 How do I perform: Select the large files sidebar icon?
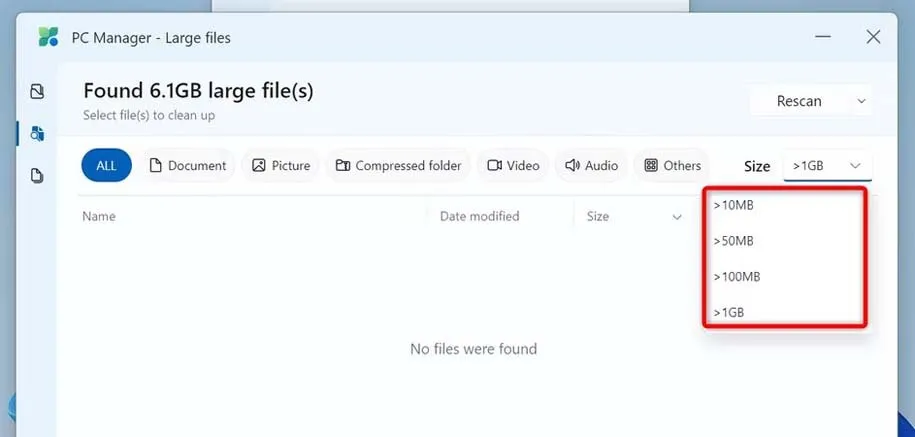pyautogui.click(x=37, y=133)
